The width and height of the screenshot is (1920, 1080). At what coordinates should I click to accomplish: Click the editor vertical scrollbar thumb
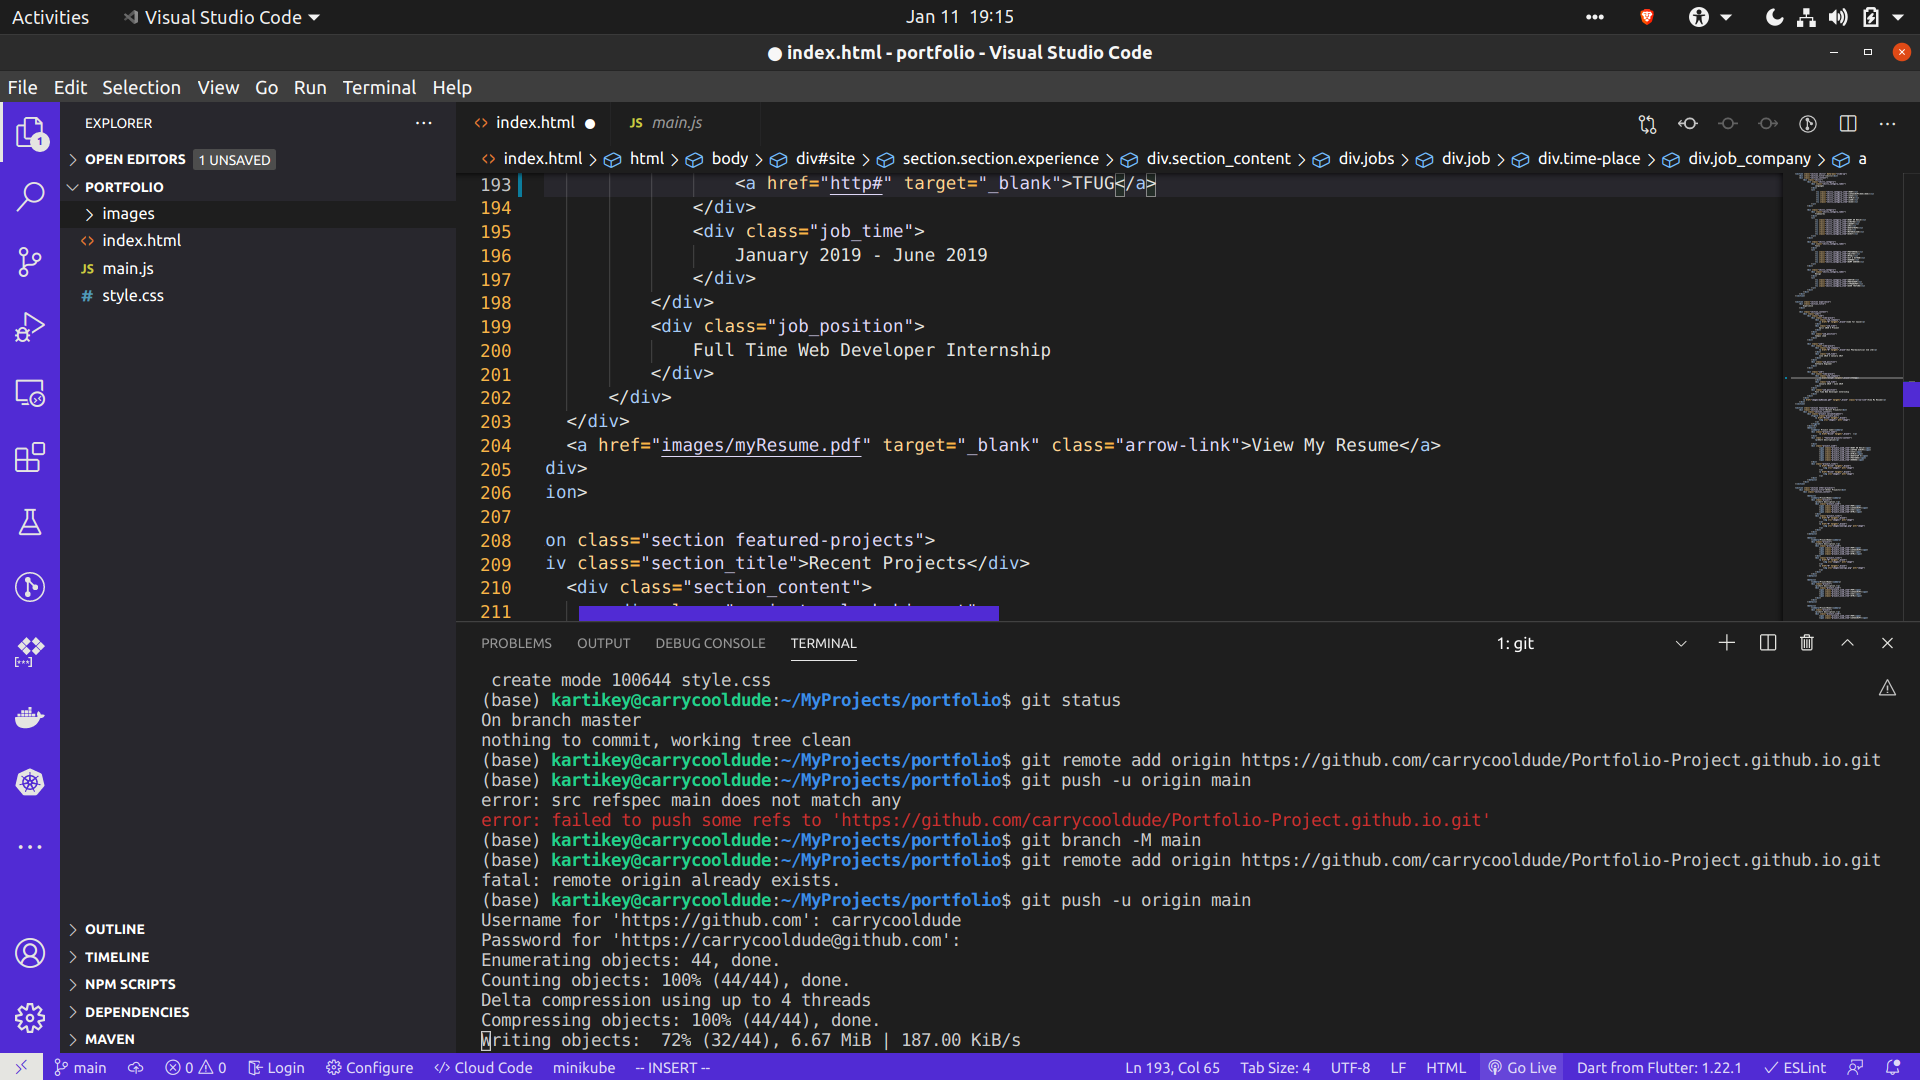1911,394
